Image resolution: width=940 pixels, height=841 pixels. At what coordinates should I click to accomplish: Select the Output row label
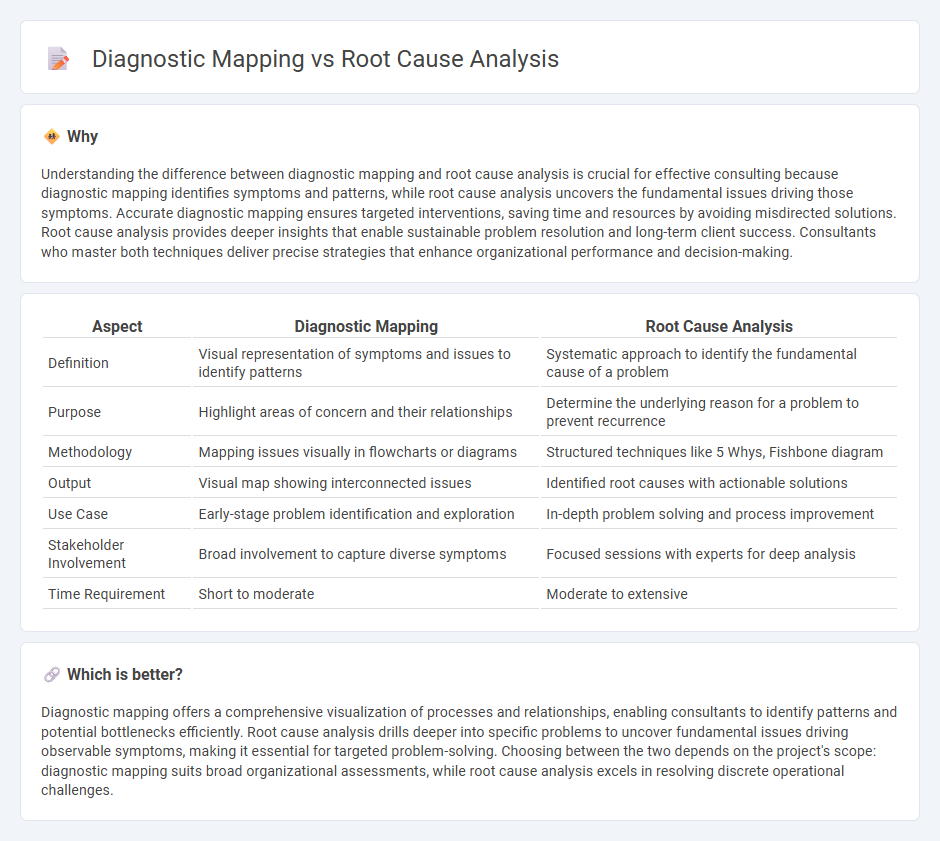(x=70, y=483)
